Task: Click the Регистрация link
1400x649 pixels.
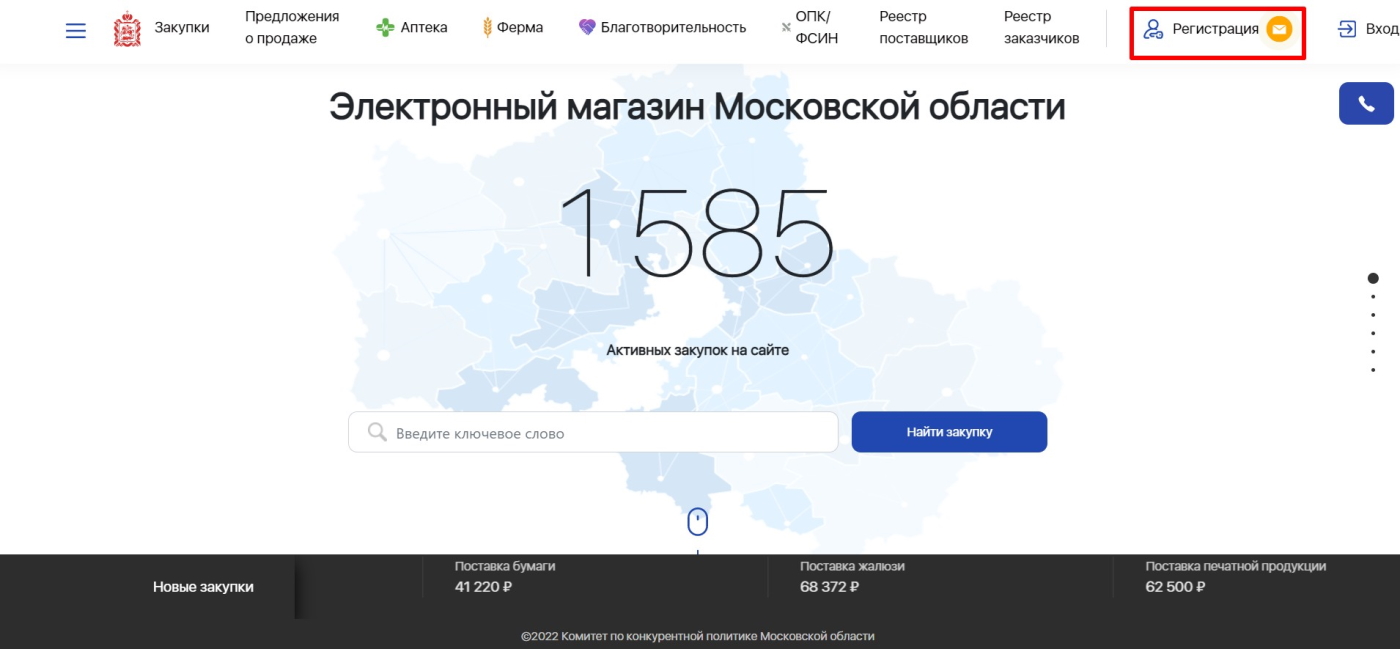Action: click(x=1215, y=29)
